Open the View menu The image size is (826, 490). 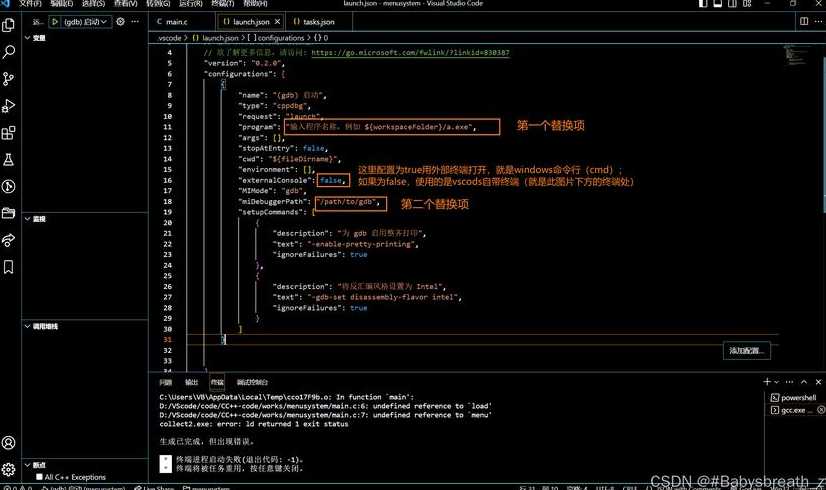pos(125,3)
